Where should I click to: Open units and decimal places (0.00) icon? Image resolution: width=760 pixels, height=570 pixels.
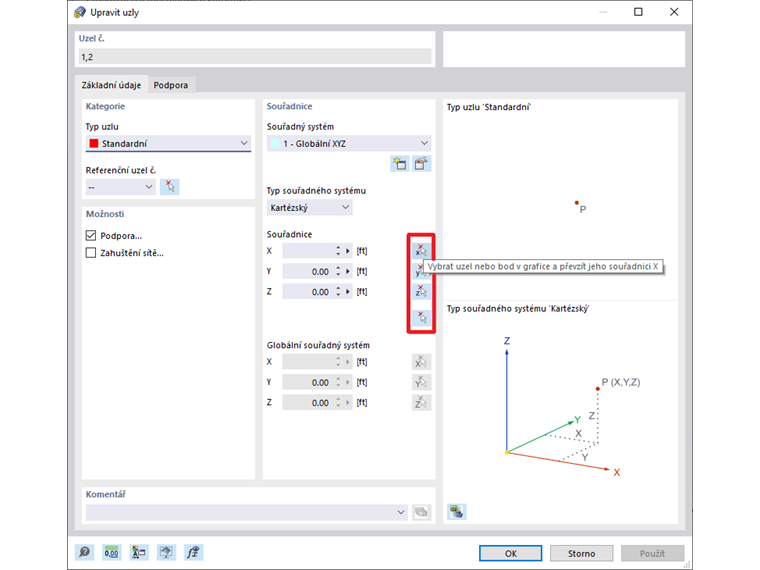pos(111,552)
